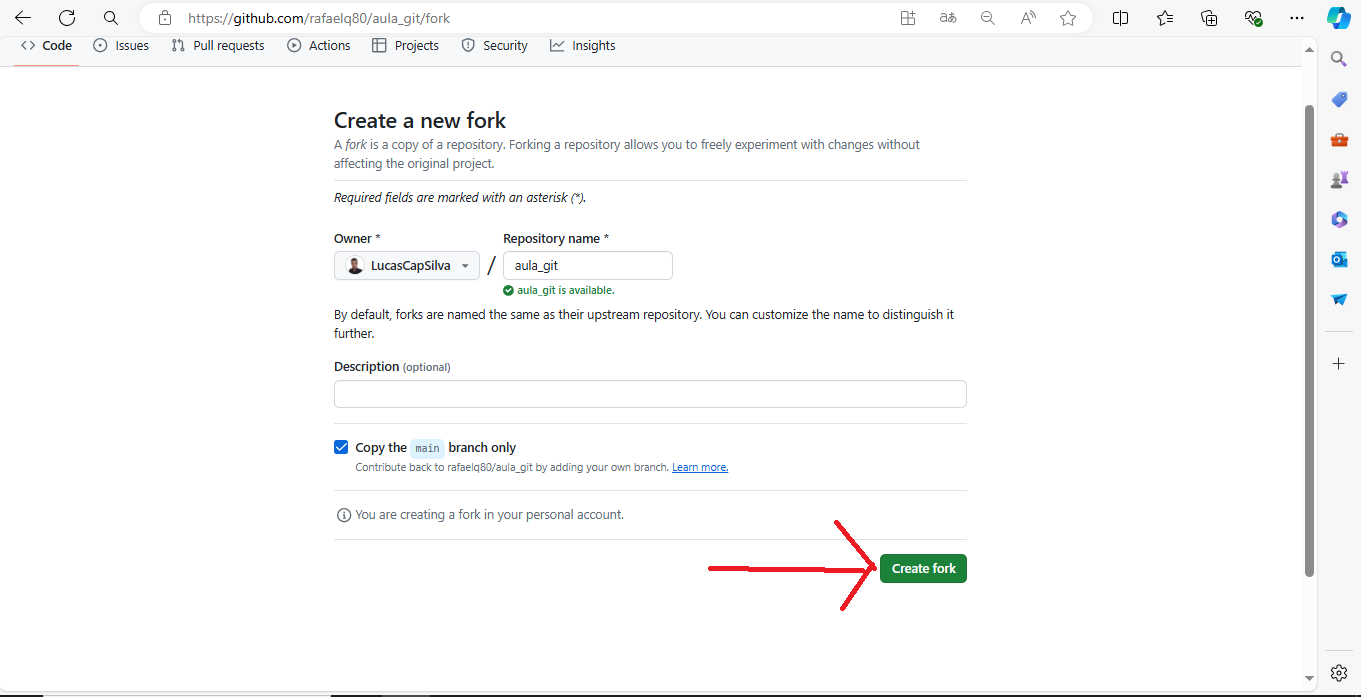
Task: Open the sidebar paper plane Drop icon
Action: 1339,299
